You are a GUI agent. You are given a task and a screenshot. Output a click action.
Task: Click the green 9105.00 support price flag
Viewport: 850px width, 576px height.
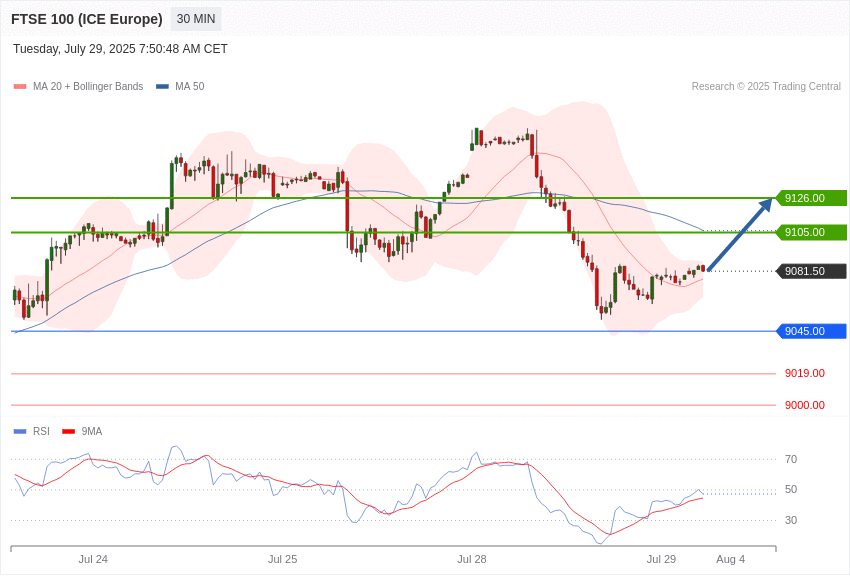tap(809, 232)
